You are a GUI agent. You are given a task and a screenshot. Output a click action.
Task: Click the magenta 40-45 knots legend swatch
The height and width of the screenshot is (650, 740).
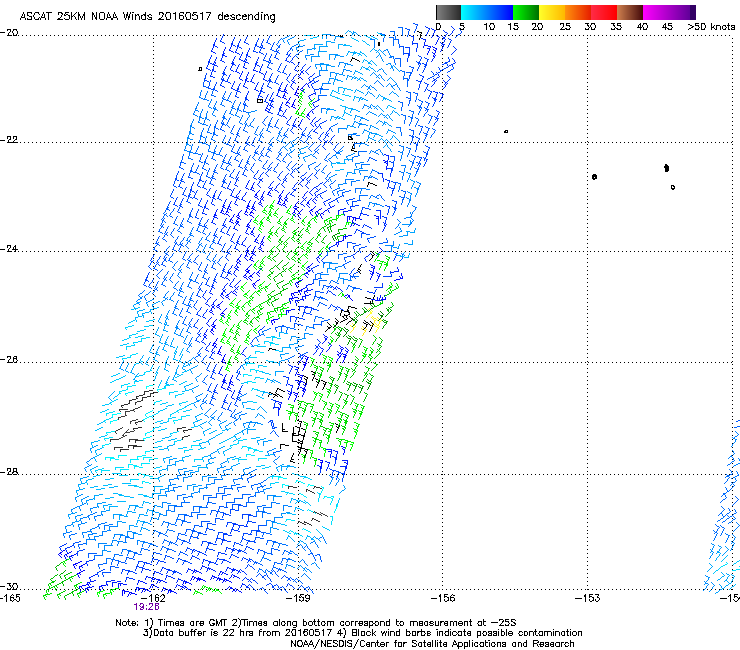coord(656,12)
